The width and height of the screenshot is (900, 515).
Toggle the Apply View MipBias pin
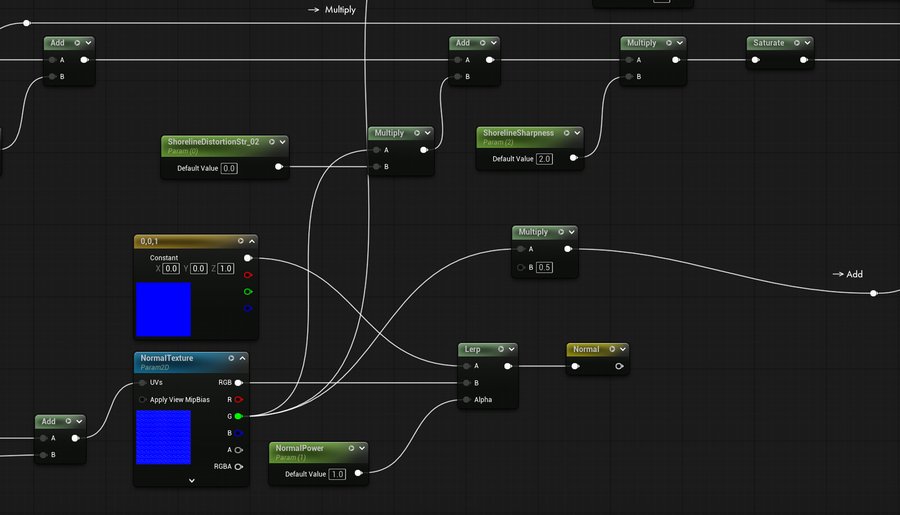tap(143, 399)
